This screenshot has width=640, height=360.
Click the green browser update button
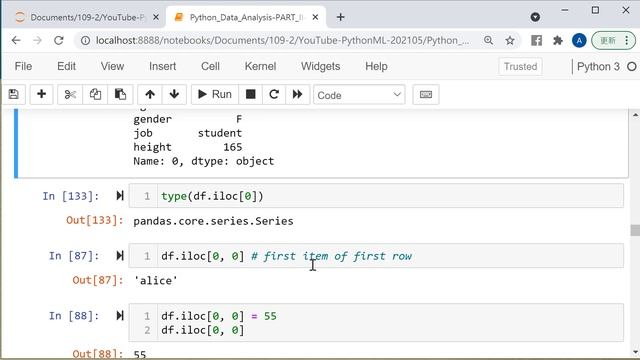point(613,40)
